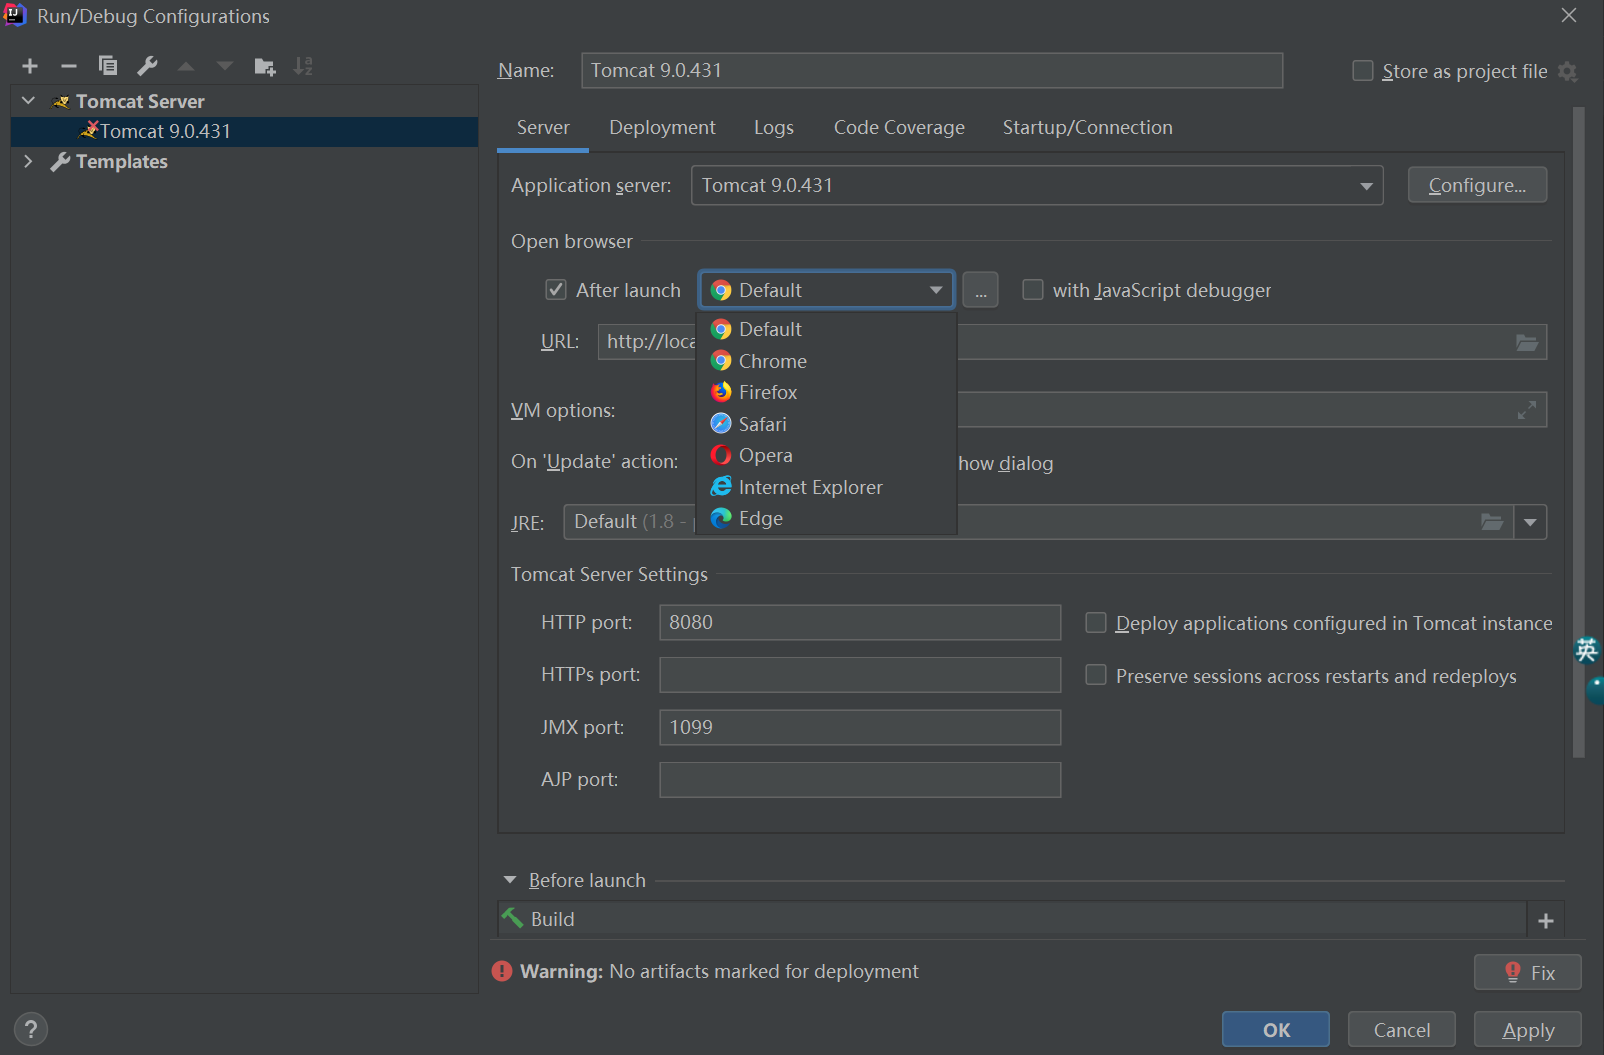This screenshot has width=1604, height=1055.
Task: Remove the selected configuration with minus icon
Action: [69, 66]
